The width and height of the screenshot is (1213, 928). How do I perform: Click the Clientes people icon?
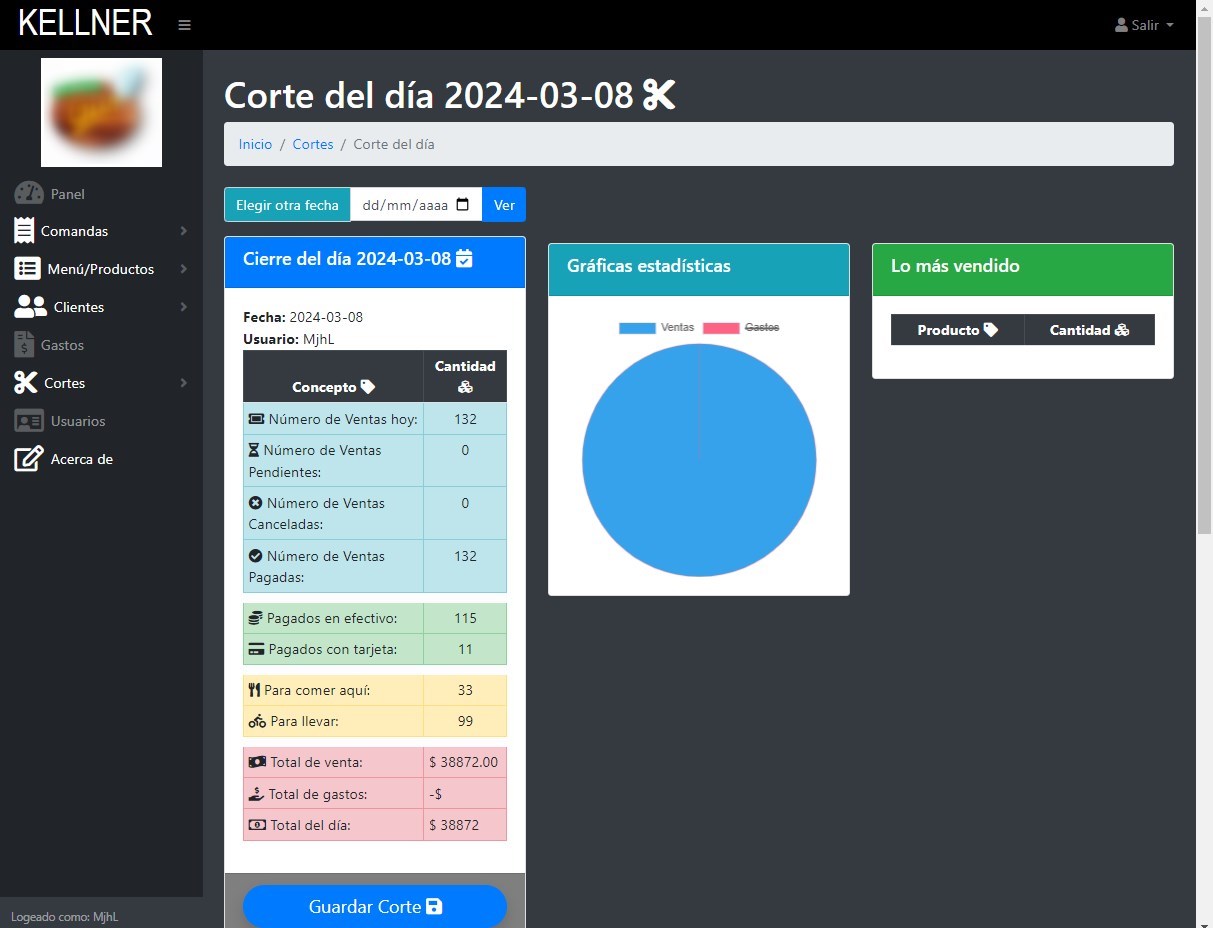[x=30, y=307]
